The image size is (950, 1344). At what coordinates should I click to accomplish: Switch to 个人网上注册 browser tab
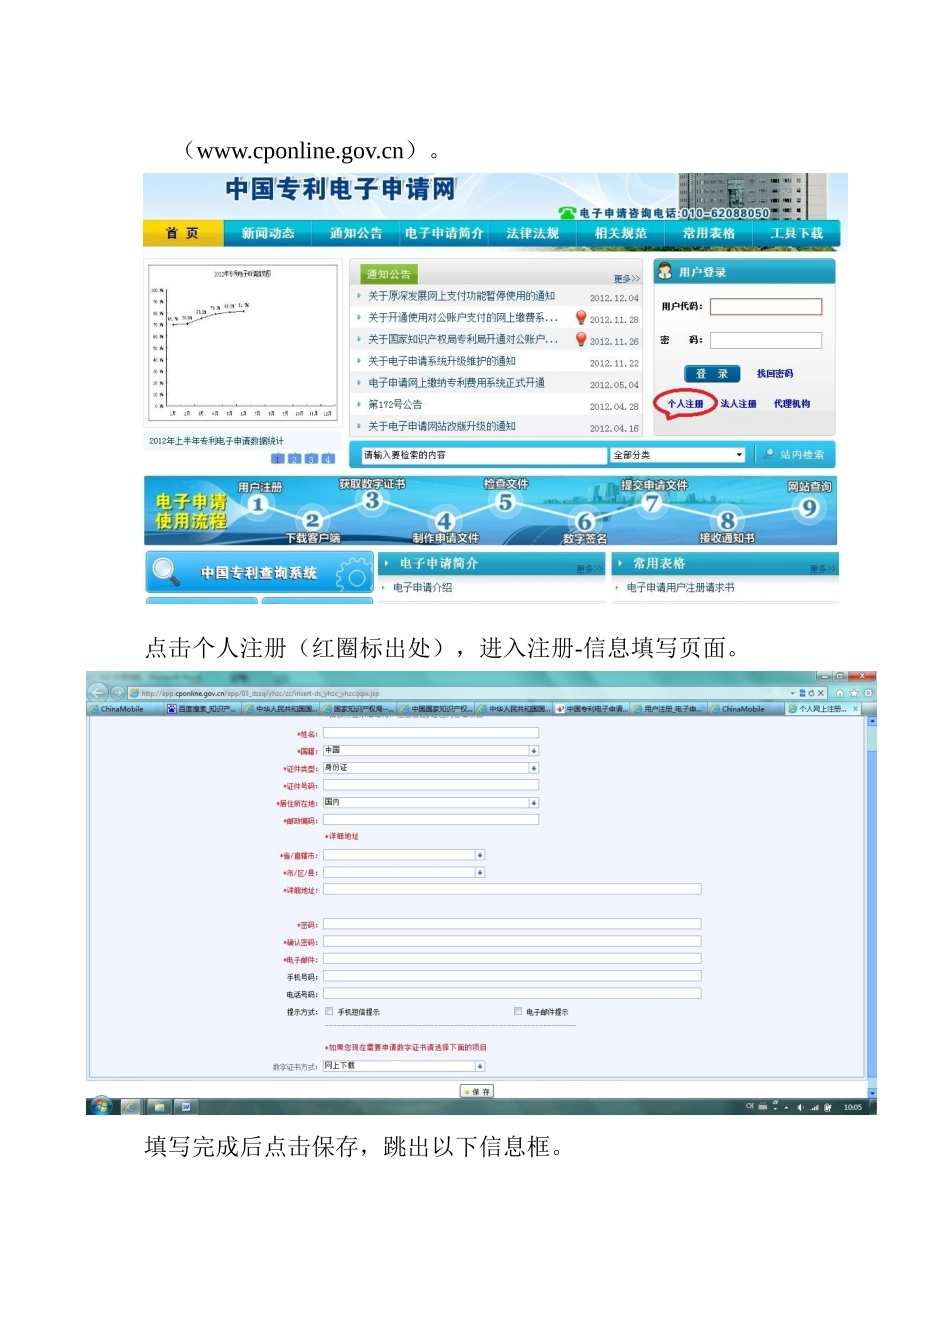(823, 708)
